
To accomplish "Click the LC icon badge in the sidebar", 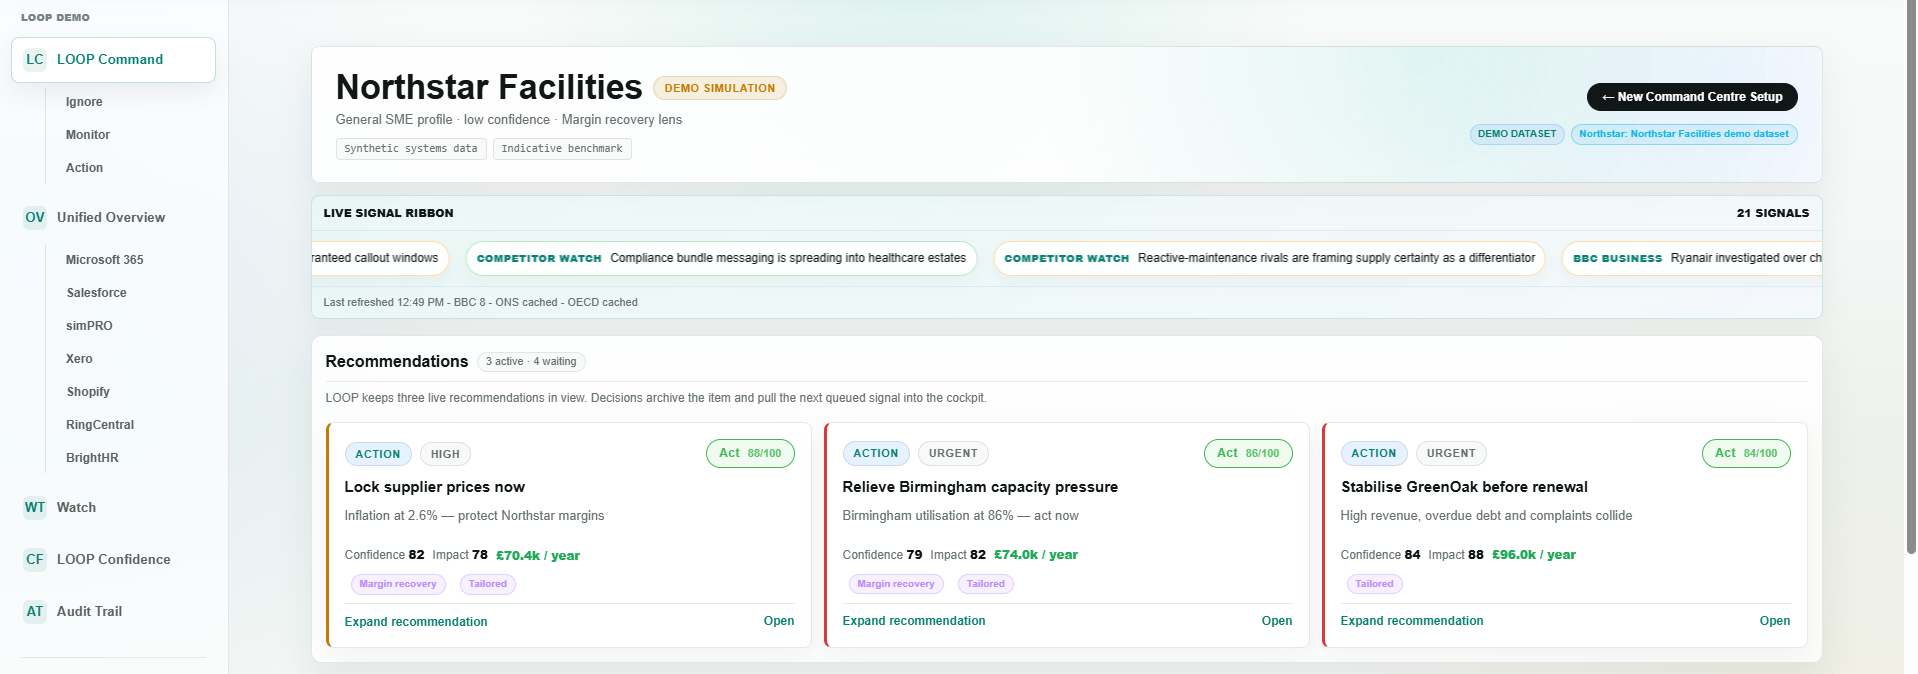I will (x=35, y=59).
